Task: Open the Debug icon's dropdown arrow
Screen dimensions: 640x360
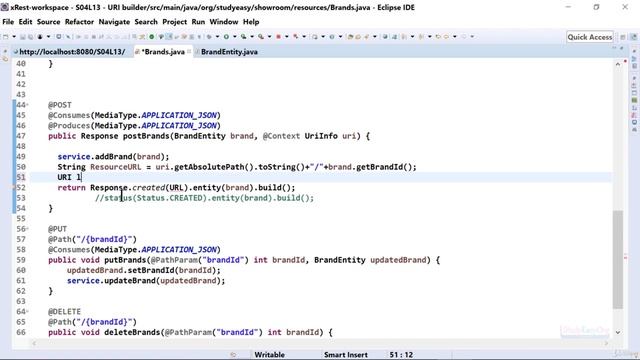Action: [x=217, y=37]
